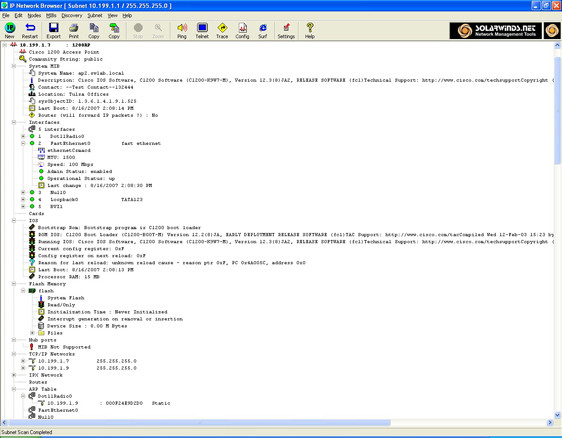Screen dimensions: 562x438
Task: Open the Config tool icon
Action: (242, 30)
